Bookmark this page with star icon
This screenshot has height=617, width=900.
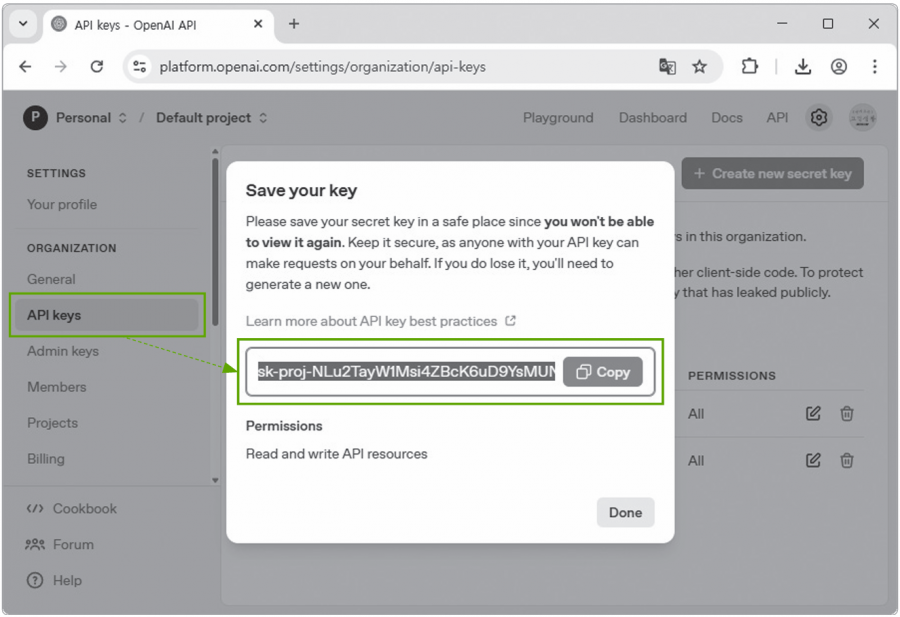point(699,67)
